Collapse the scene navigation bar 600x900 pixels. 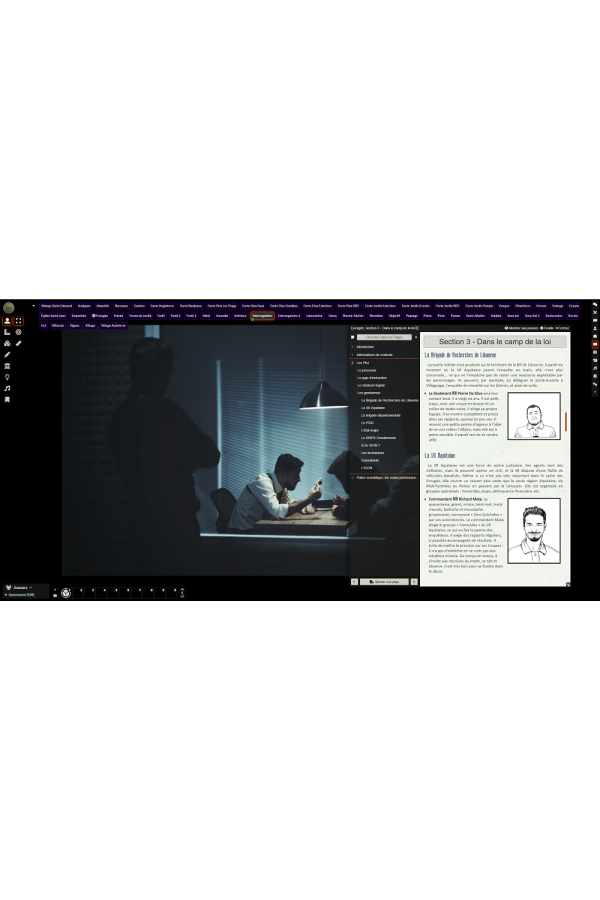pos(33,306)
